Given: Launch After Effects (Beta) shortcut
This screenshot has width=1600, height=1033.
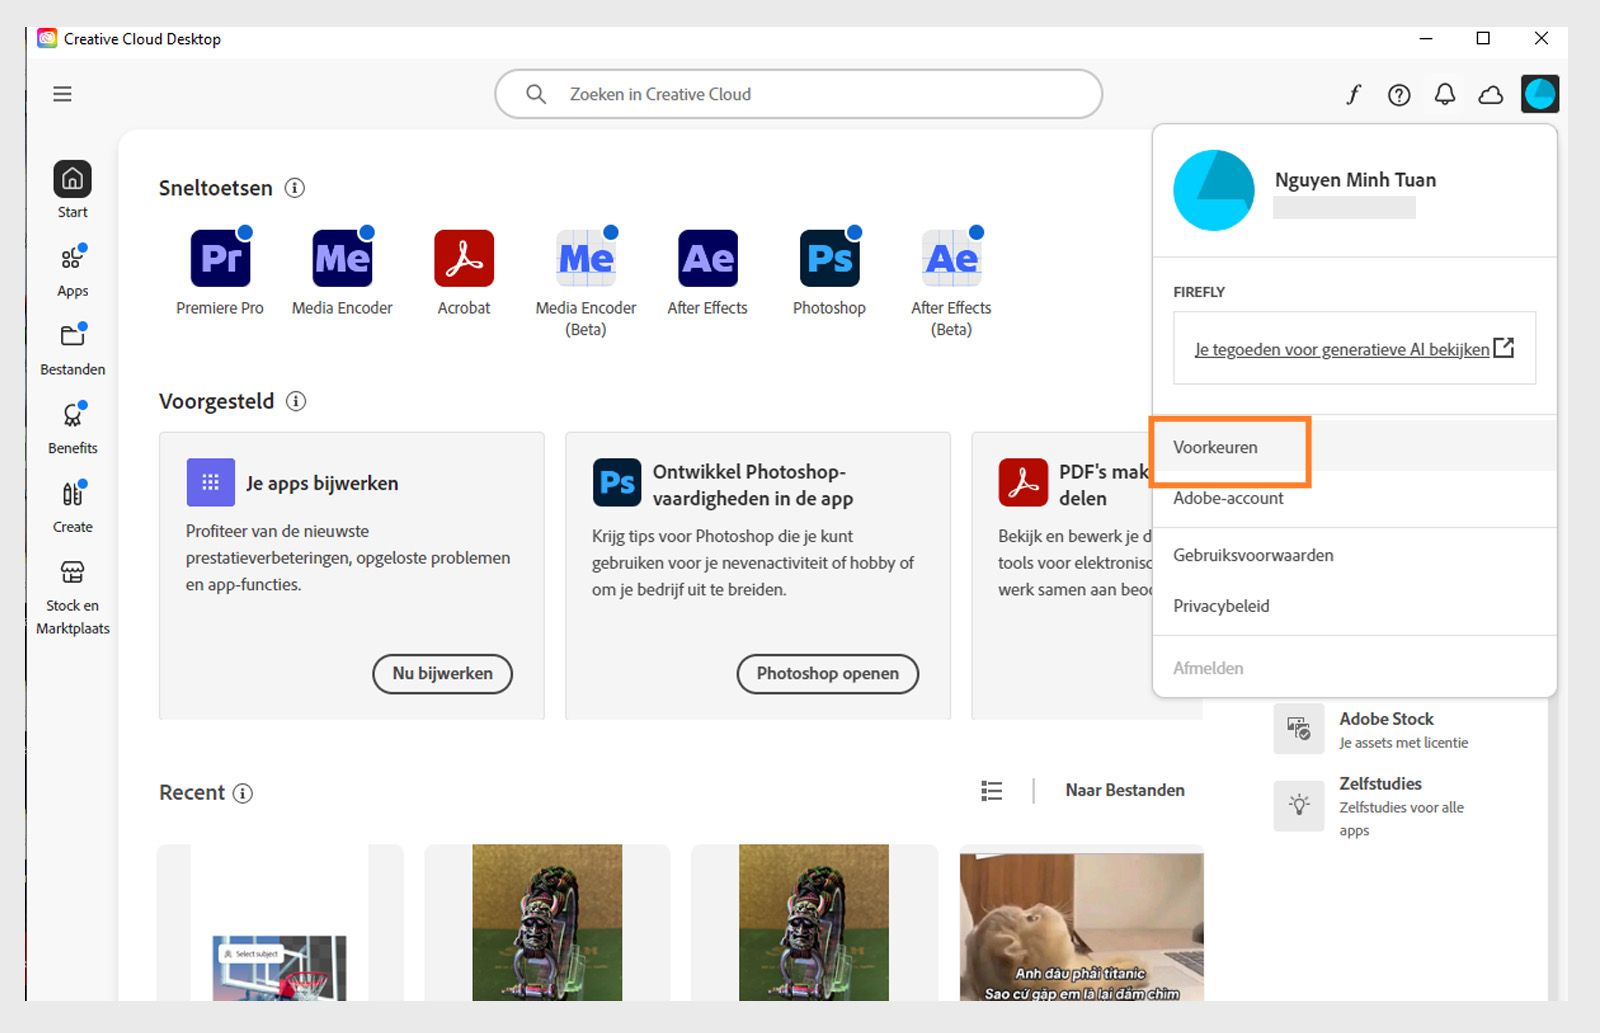Looking at the screenshot, I should point(950,257).
